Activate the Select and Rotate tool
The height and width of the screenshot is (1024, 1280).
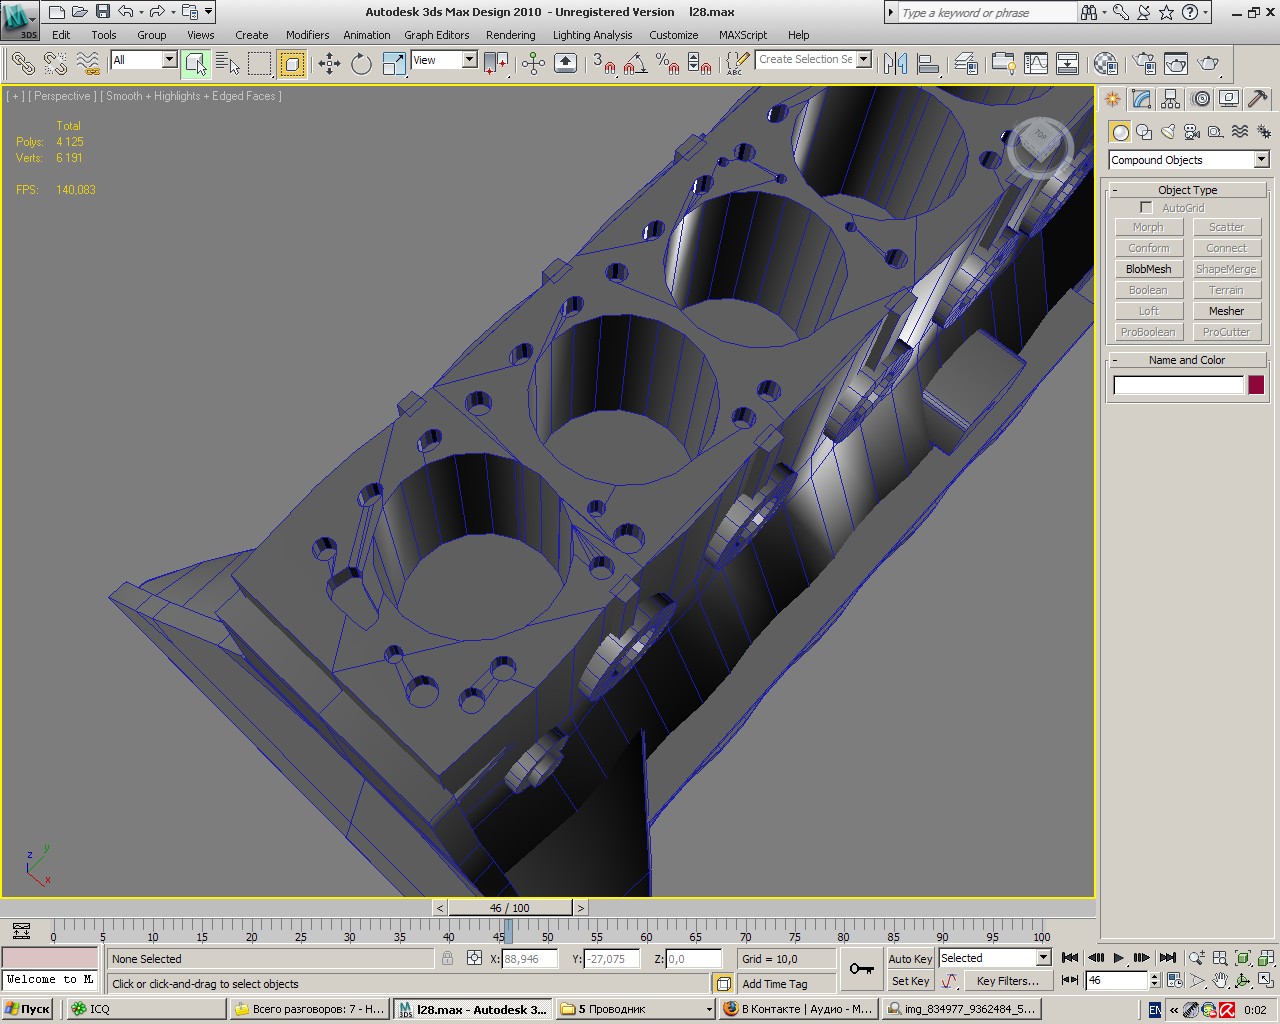[361, 64]
